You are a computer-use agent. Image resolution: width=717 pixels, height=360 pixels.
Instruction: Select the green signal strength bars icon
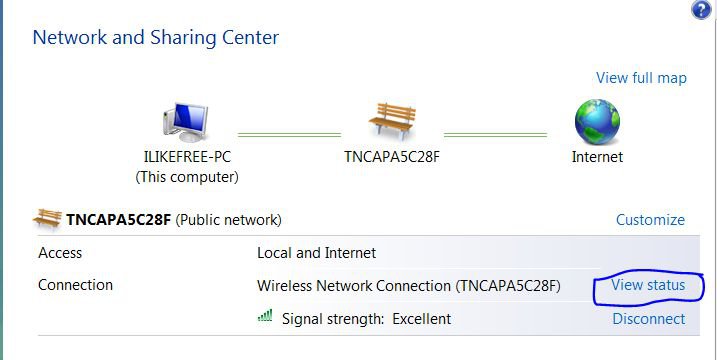(x=265, y=316)
